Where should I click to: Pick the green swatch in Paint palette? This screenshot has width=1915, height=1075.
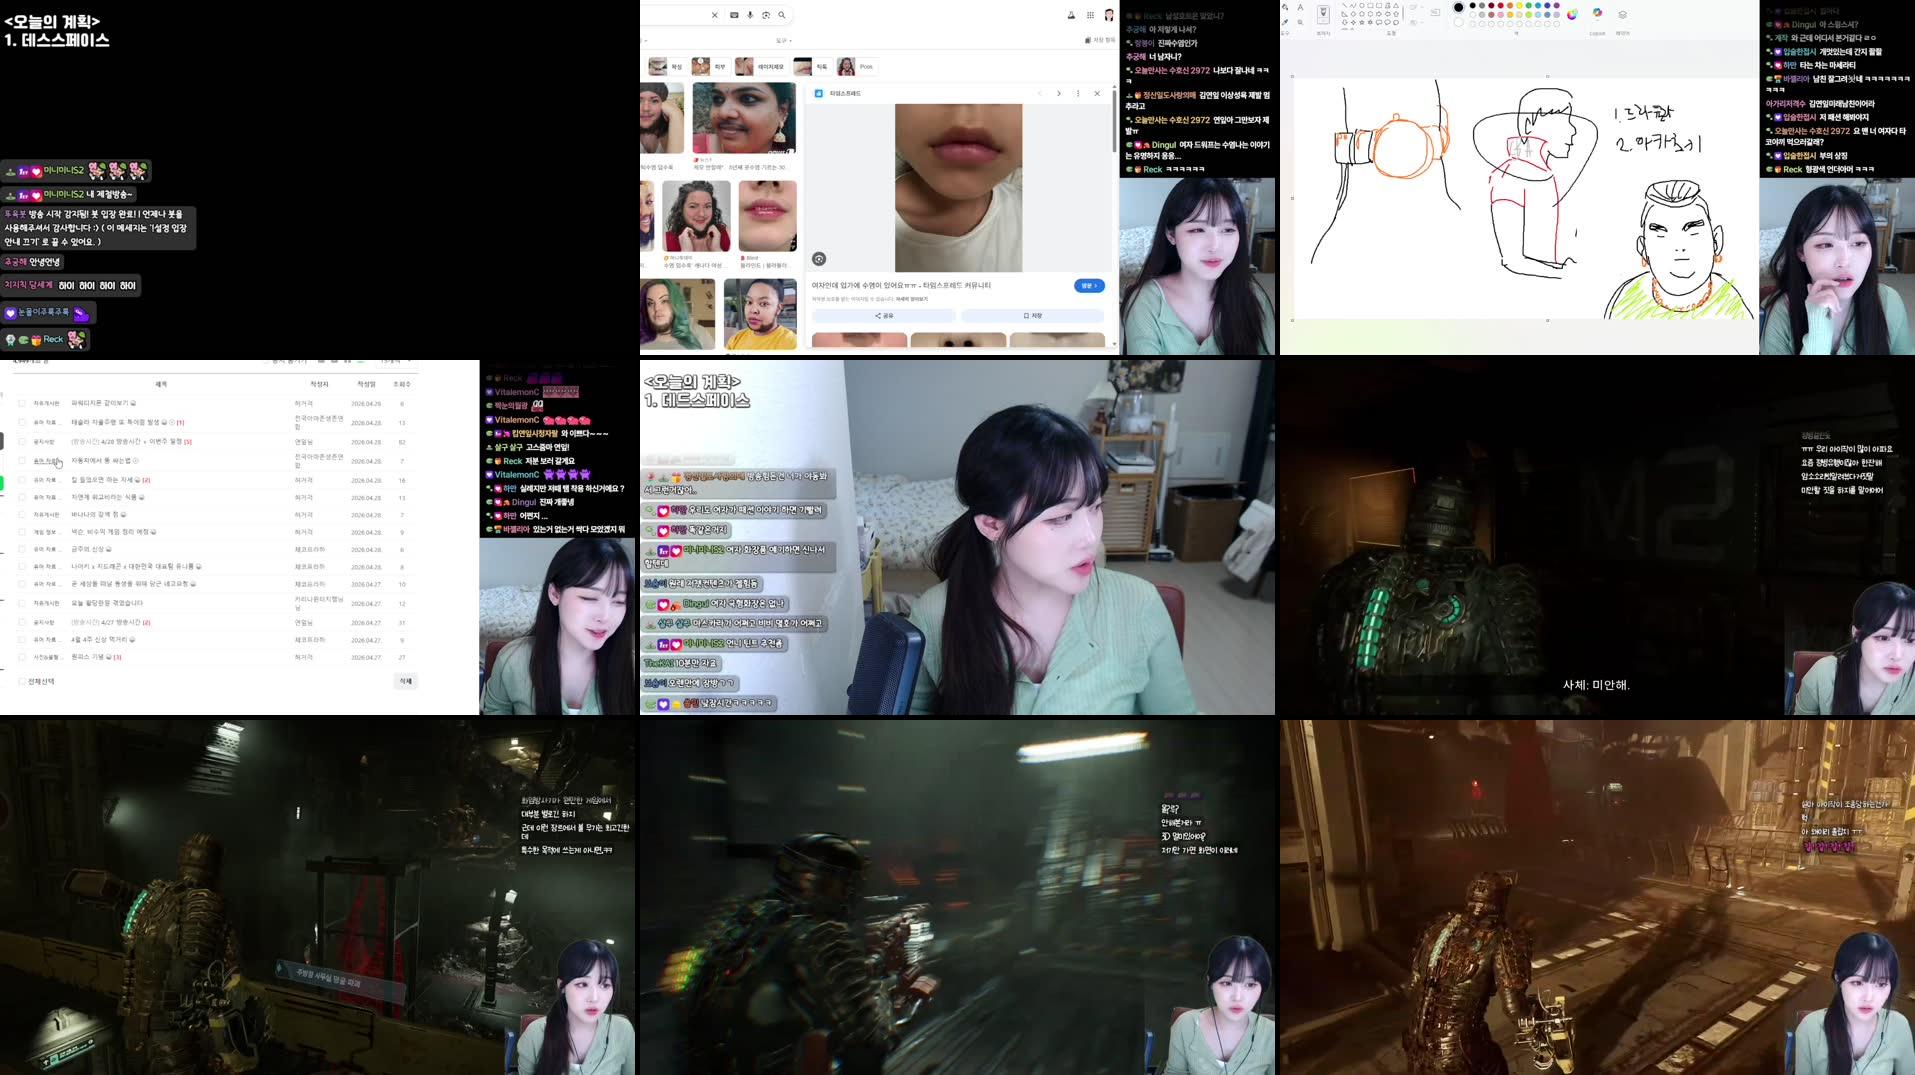point(1529,5)
